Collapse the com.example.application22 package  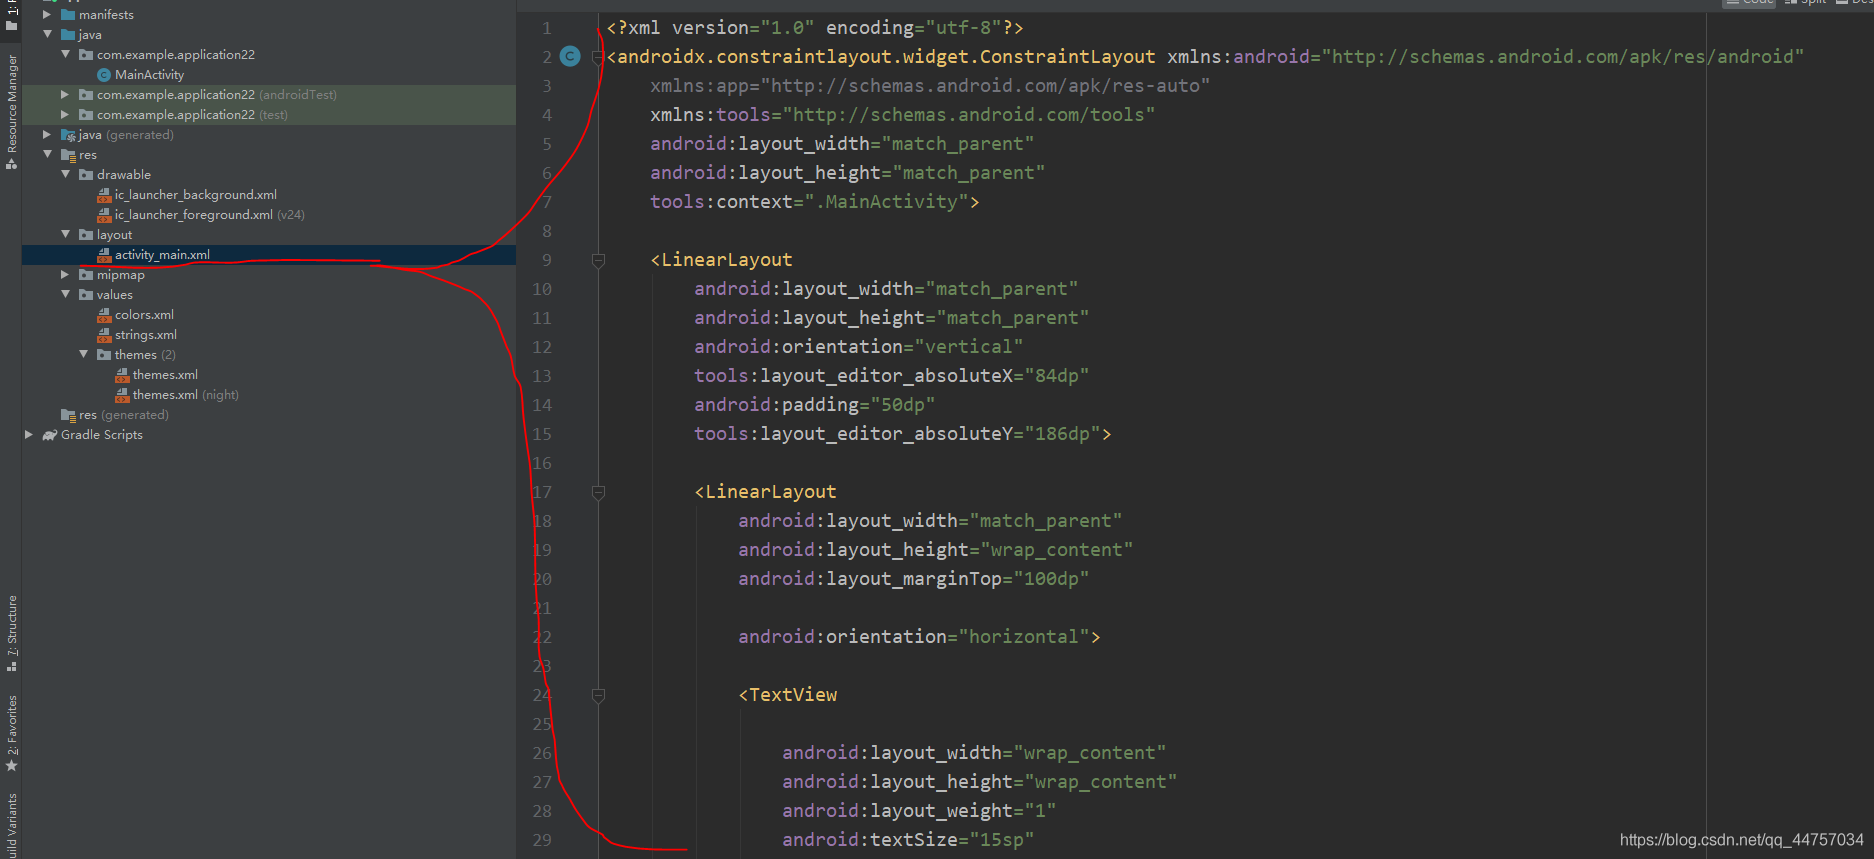point(65,54)
